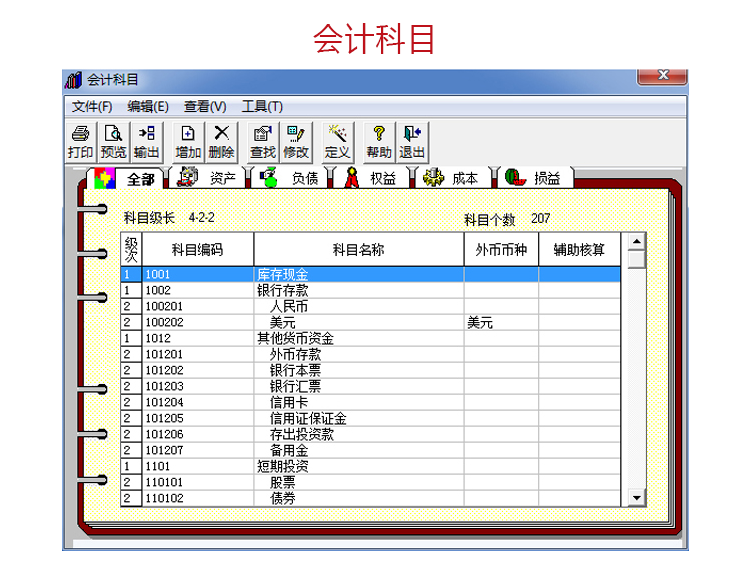Click the 删除 (Delete) toolbar icon

coord(221,142)
